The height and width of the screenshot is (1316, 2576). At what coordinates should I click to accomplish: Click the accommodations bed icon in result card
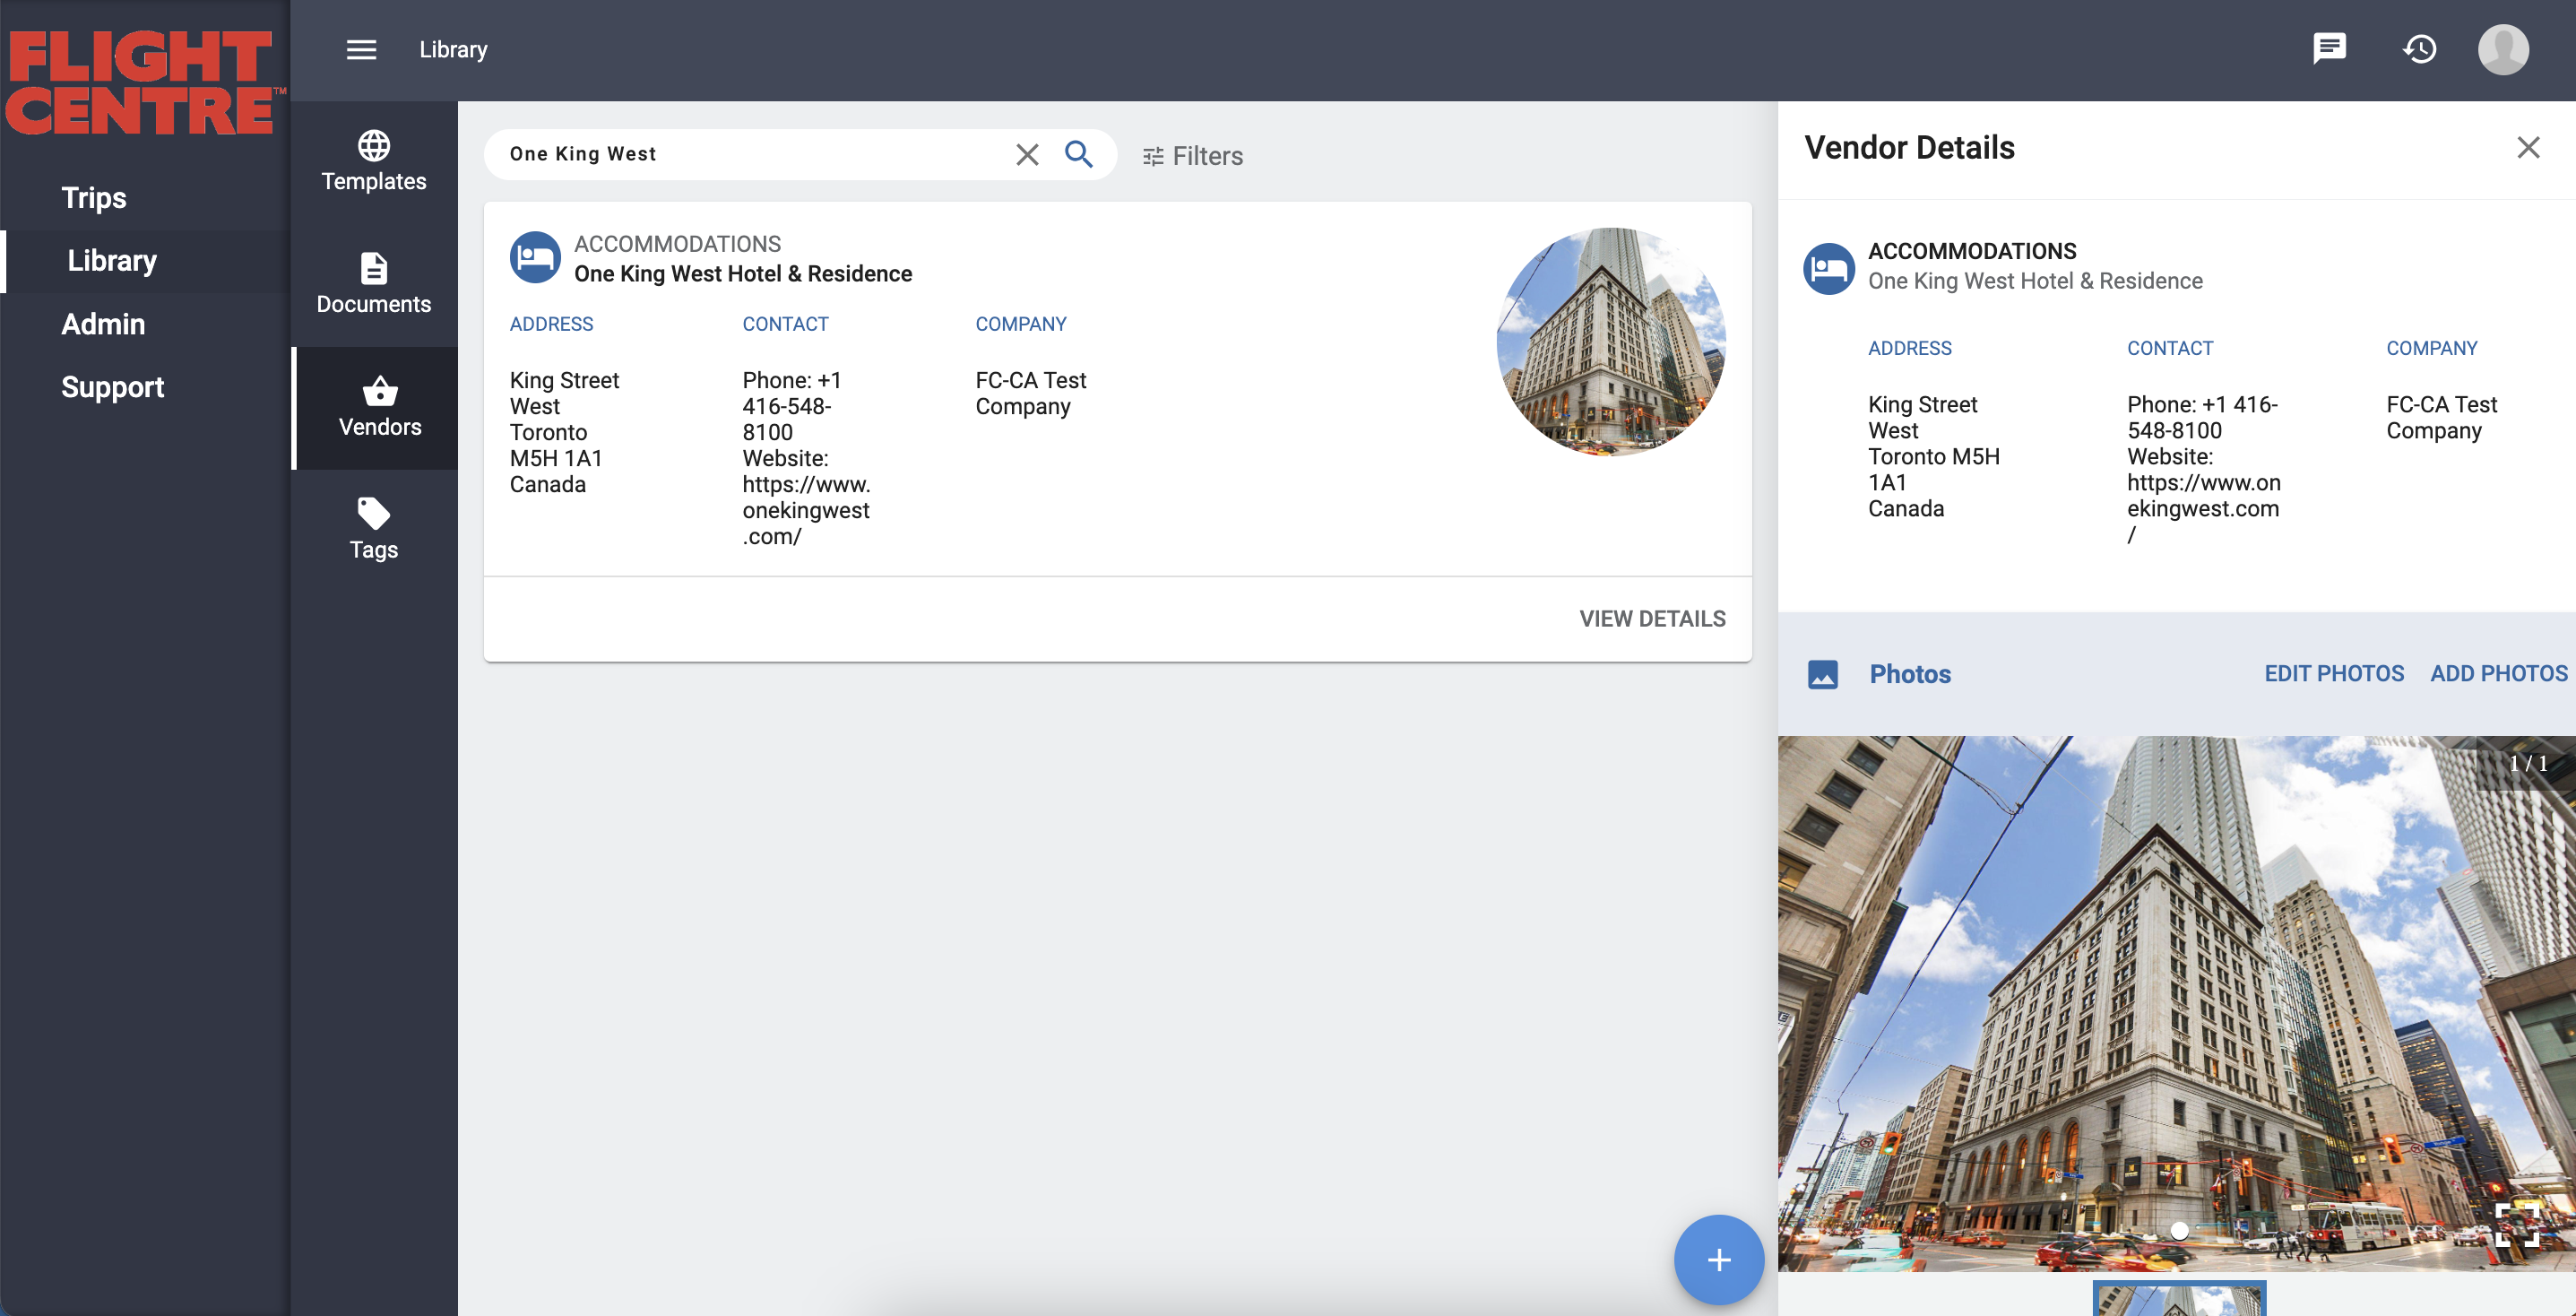point(535,257)
